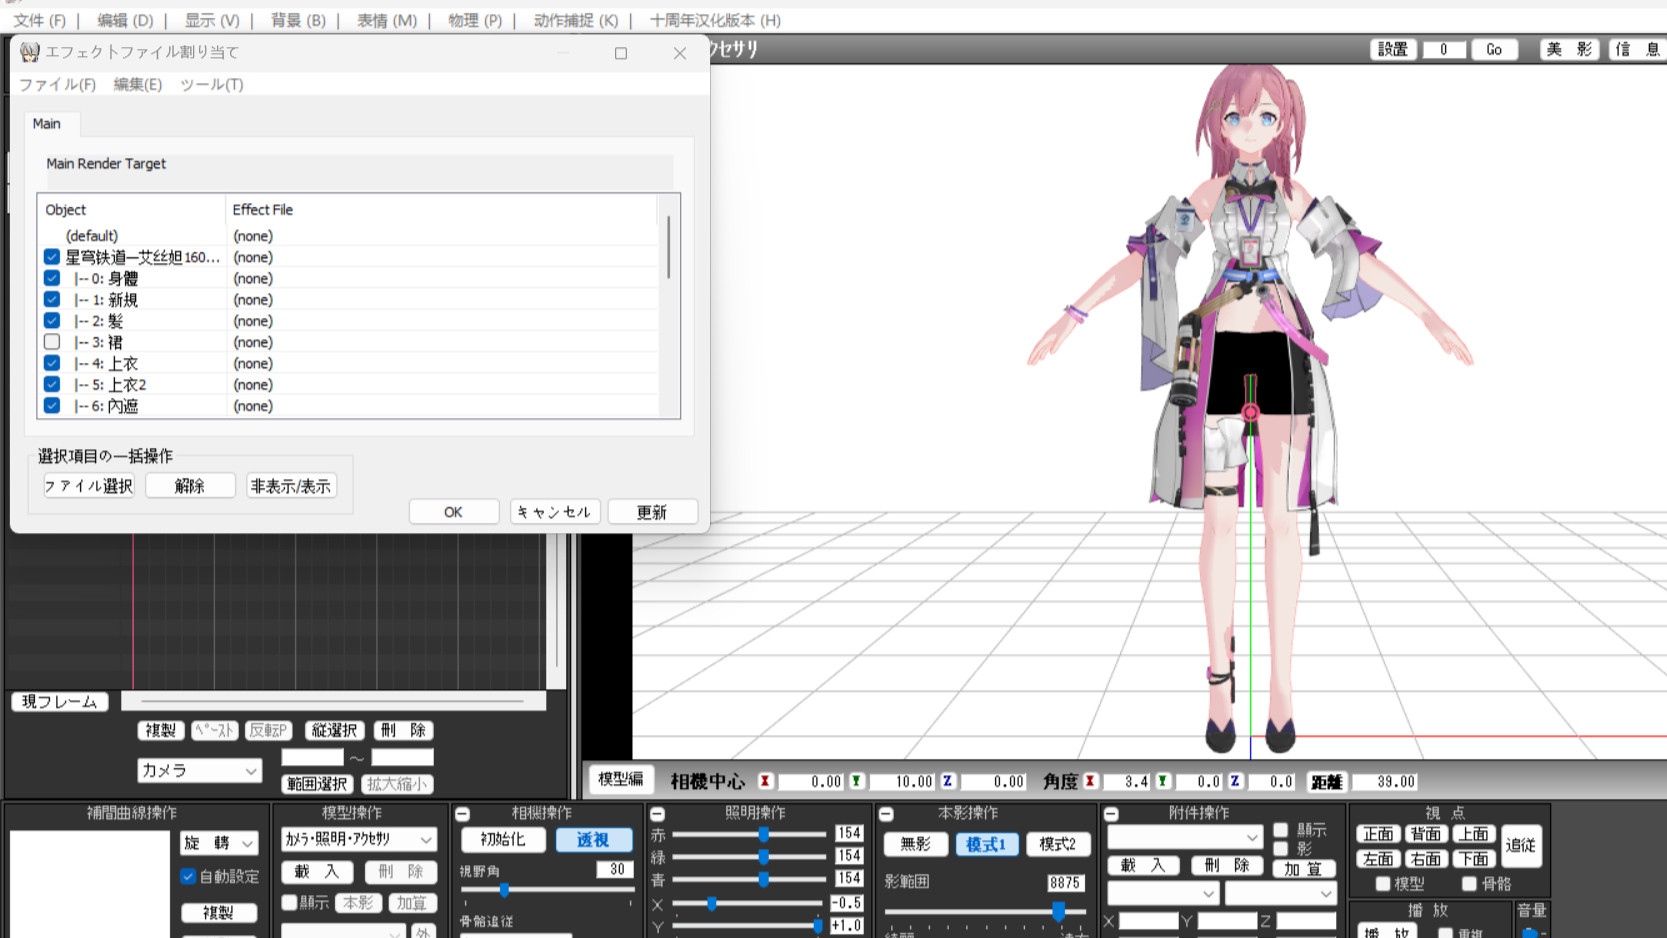Click the green Y icon beside 相機中心
1667x938 pixels.
tap(856, 781)
